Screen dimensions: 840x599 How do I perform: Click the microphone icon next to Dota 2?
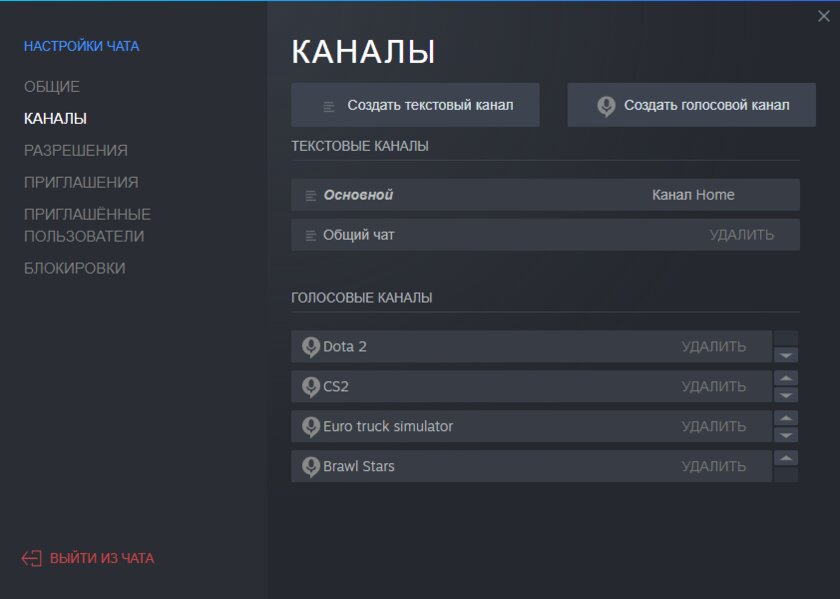click(x=310, y=347)
